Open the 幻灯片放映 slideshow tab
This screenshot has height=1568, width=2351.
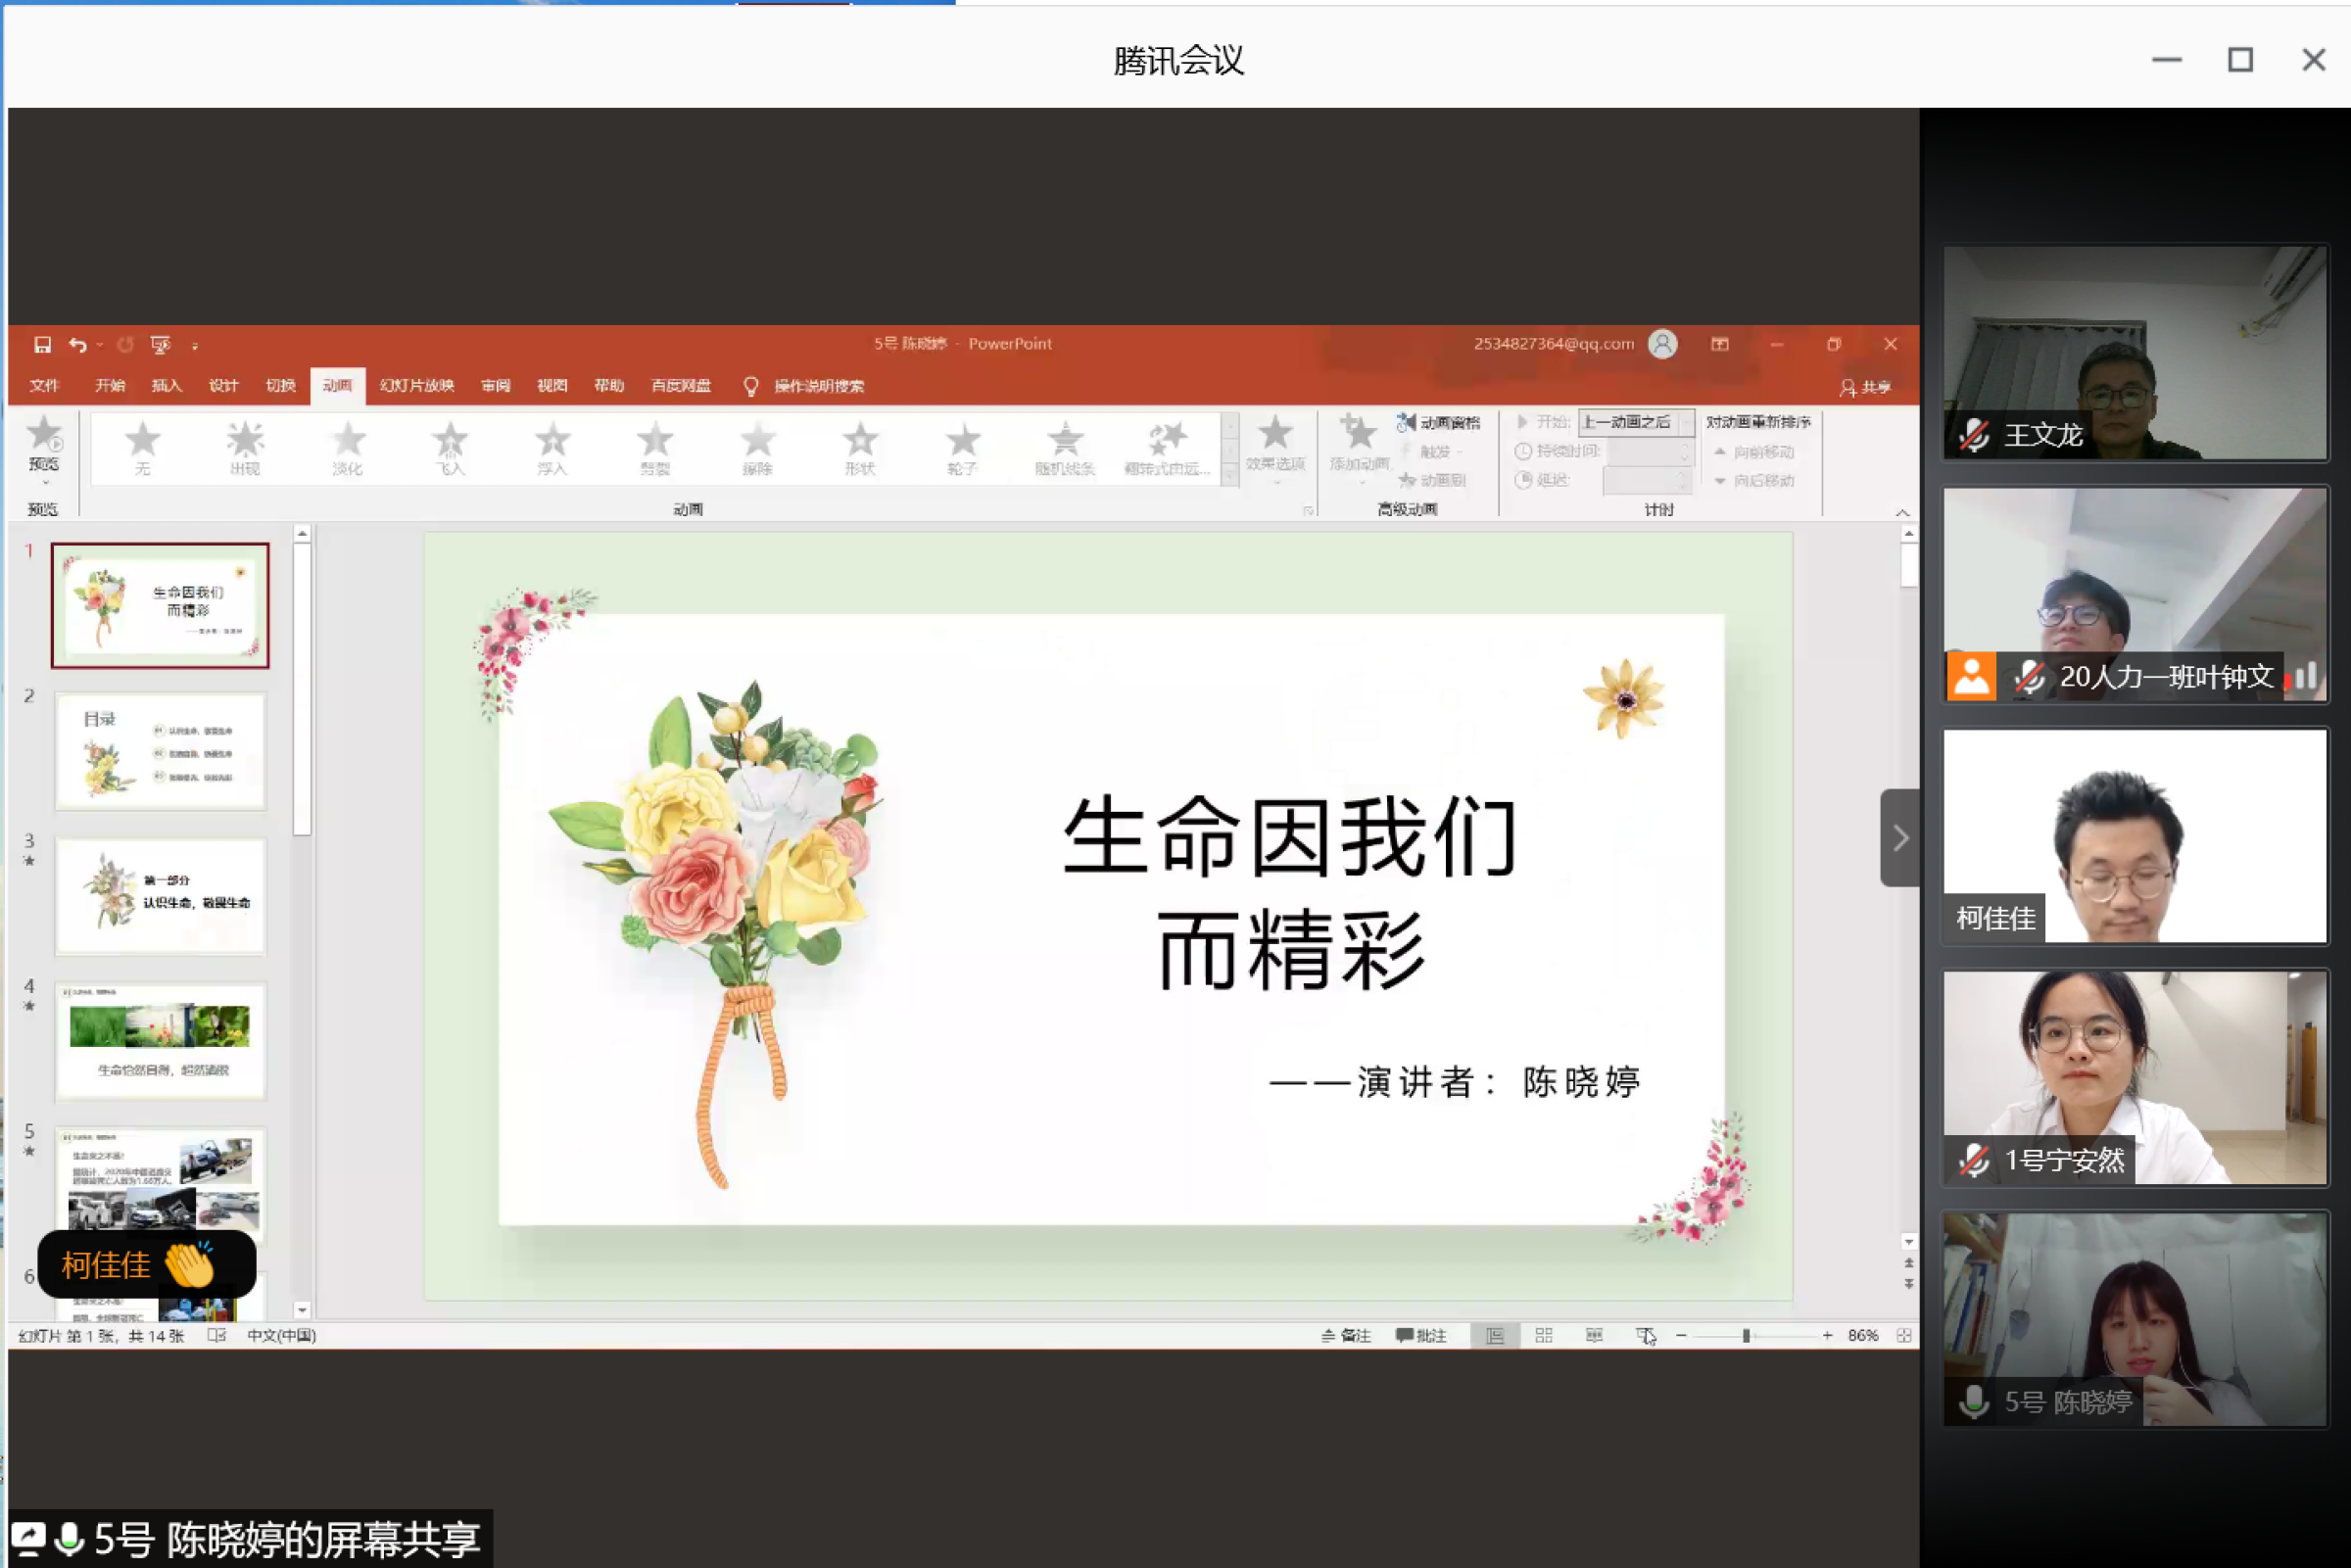pyautogui.click(x=417, y=386)
